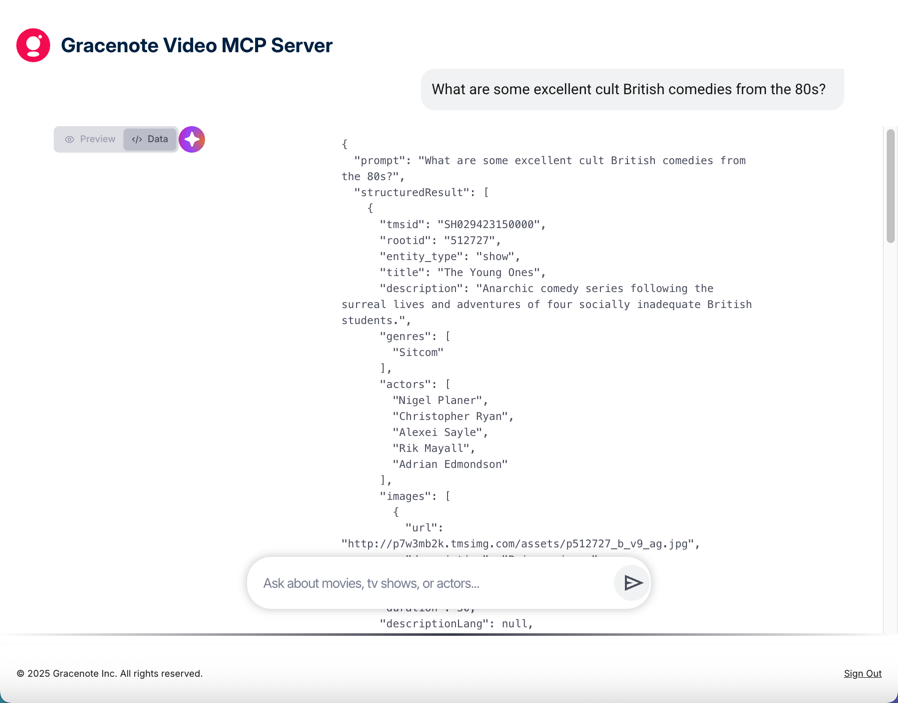
Task: Click the Gracenote logo icon
Action: pyautogui.click(x=33, y=45)
